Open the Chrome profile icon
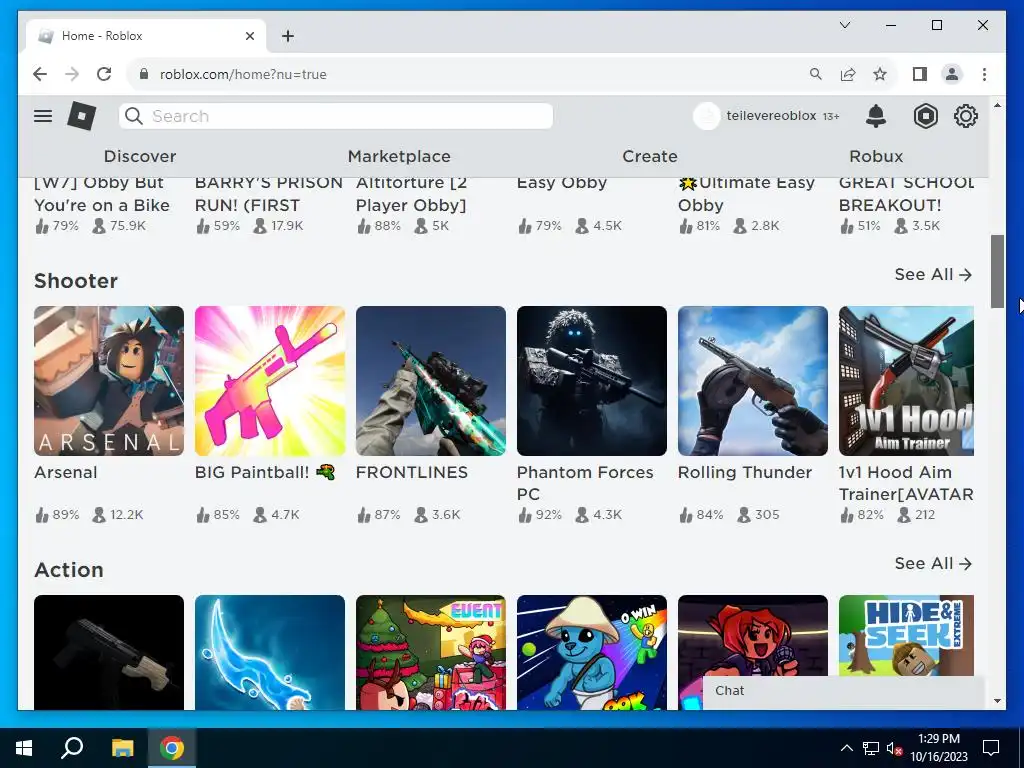This screenshot has width=1024, height=768. [952, 74]
